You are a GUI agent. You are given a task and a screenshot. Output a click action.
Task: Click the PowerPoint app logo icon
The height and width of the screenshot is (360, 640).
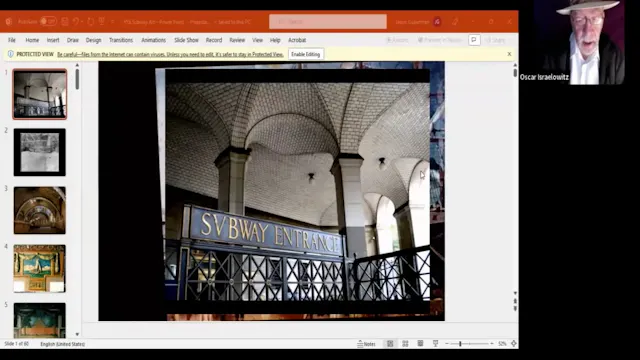9,21
